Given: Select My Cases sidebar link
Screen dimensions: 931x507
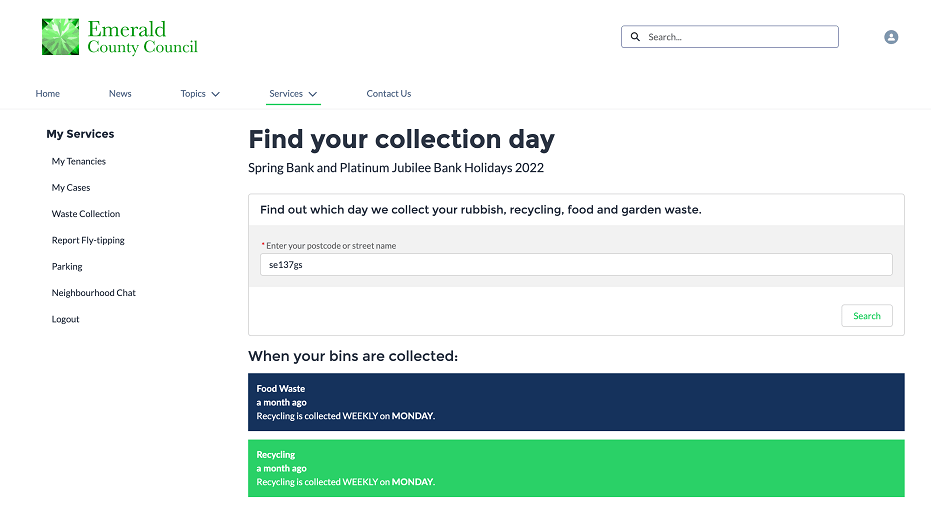Looking at the screenshot, I should [x=71, y=188].
